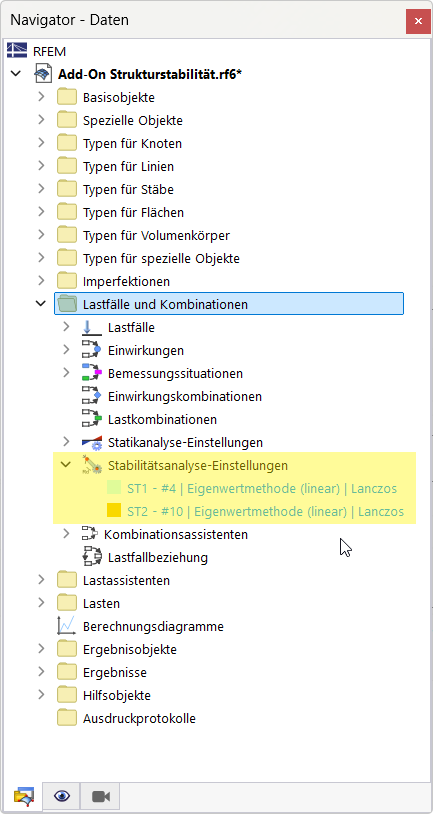
Task: Collapse the Stabilitätsanalyse-Einstellungen node
Action: (66, 465)
